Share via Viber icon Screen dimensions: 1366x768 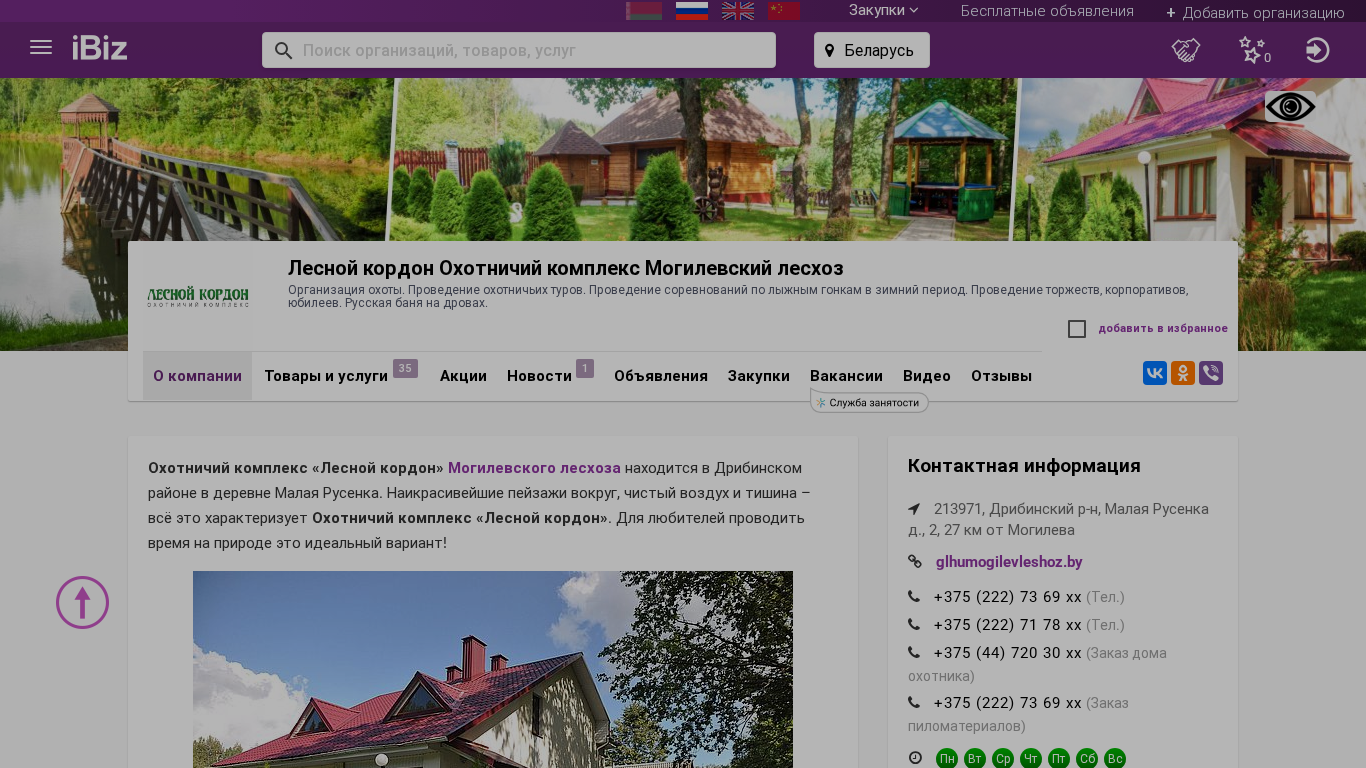point(1211,373)
